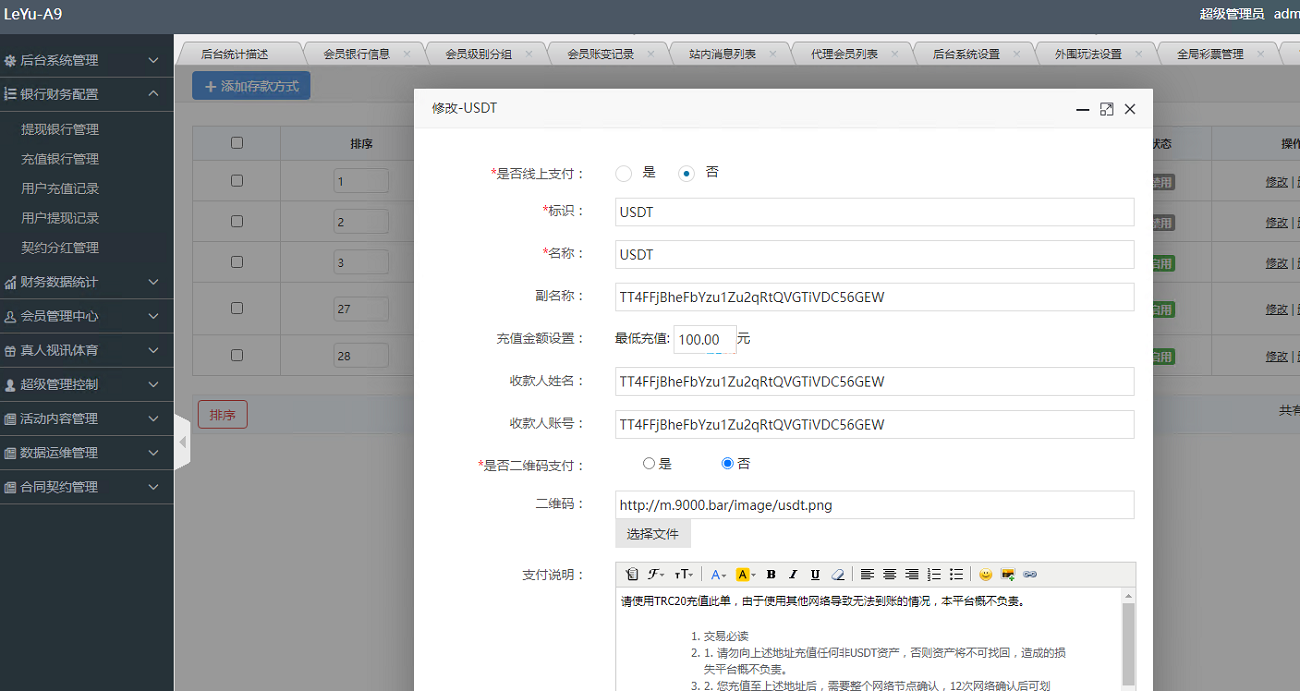1300x691 pixels.
Task: Check the row with sort order 1
Action: pos(237,181)
